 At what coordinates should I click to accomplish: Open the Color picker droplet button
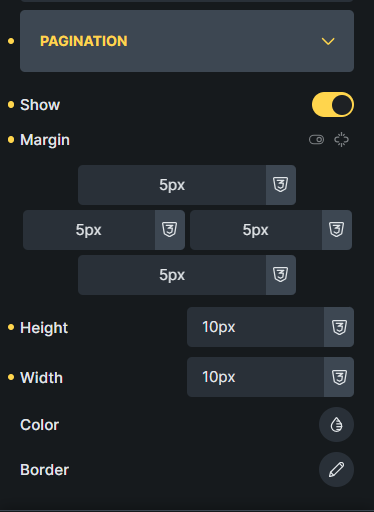[x=336, y=424]
